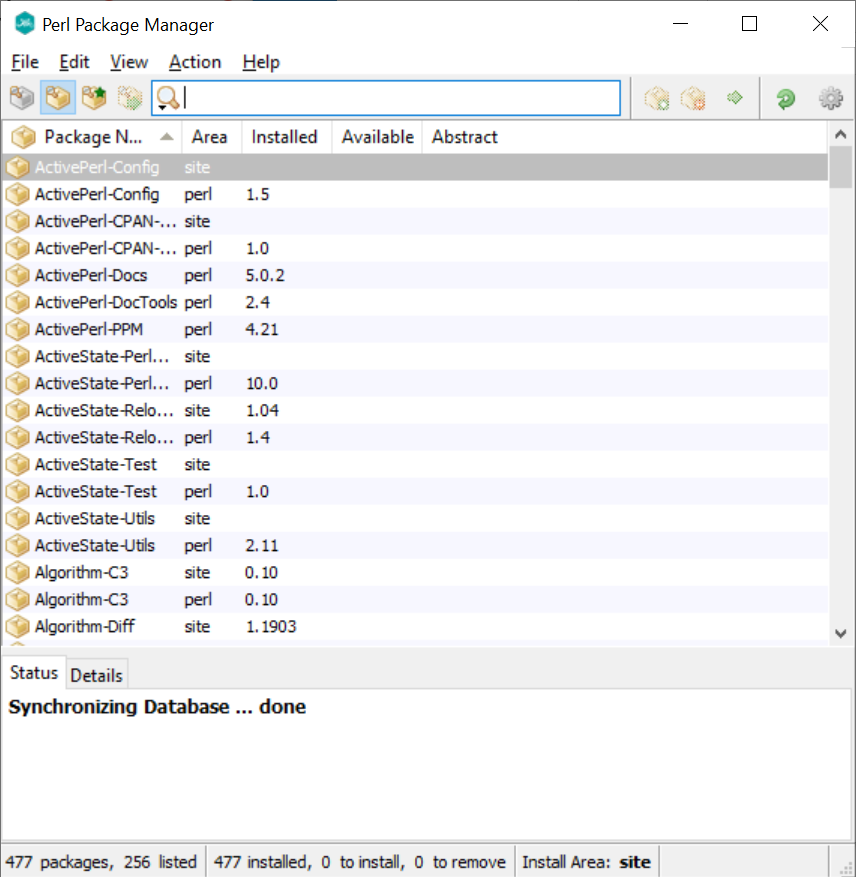Click package icon of ActiveState-Test version 1.0
The width and height of the screenshot is (856, 877).
pyautogui.click(x=17, y=491)
